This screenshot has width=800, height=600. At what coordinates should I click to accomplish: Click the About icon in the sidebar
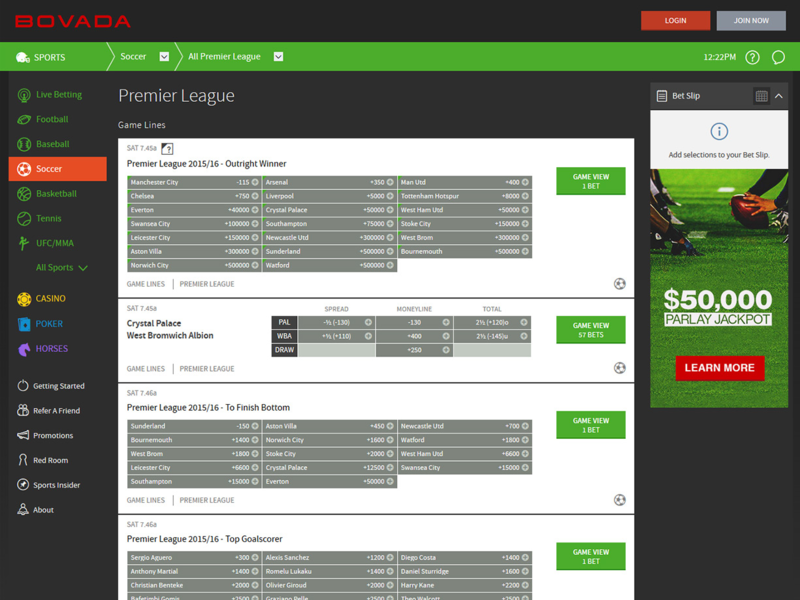(x=22, y=509)
